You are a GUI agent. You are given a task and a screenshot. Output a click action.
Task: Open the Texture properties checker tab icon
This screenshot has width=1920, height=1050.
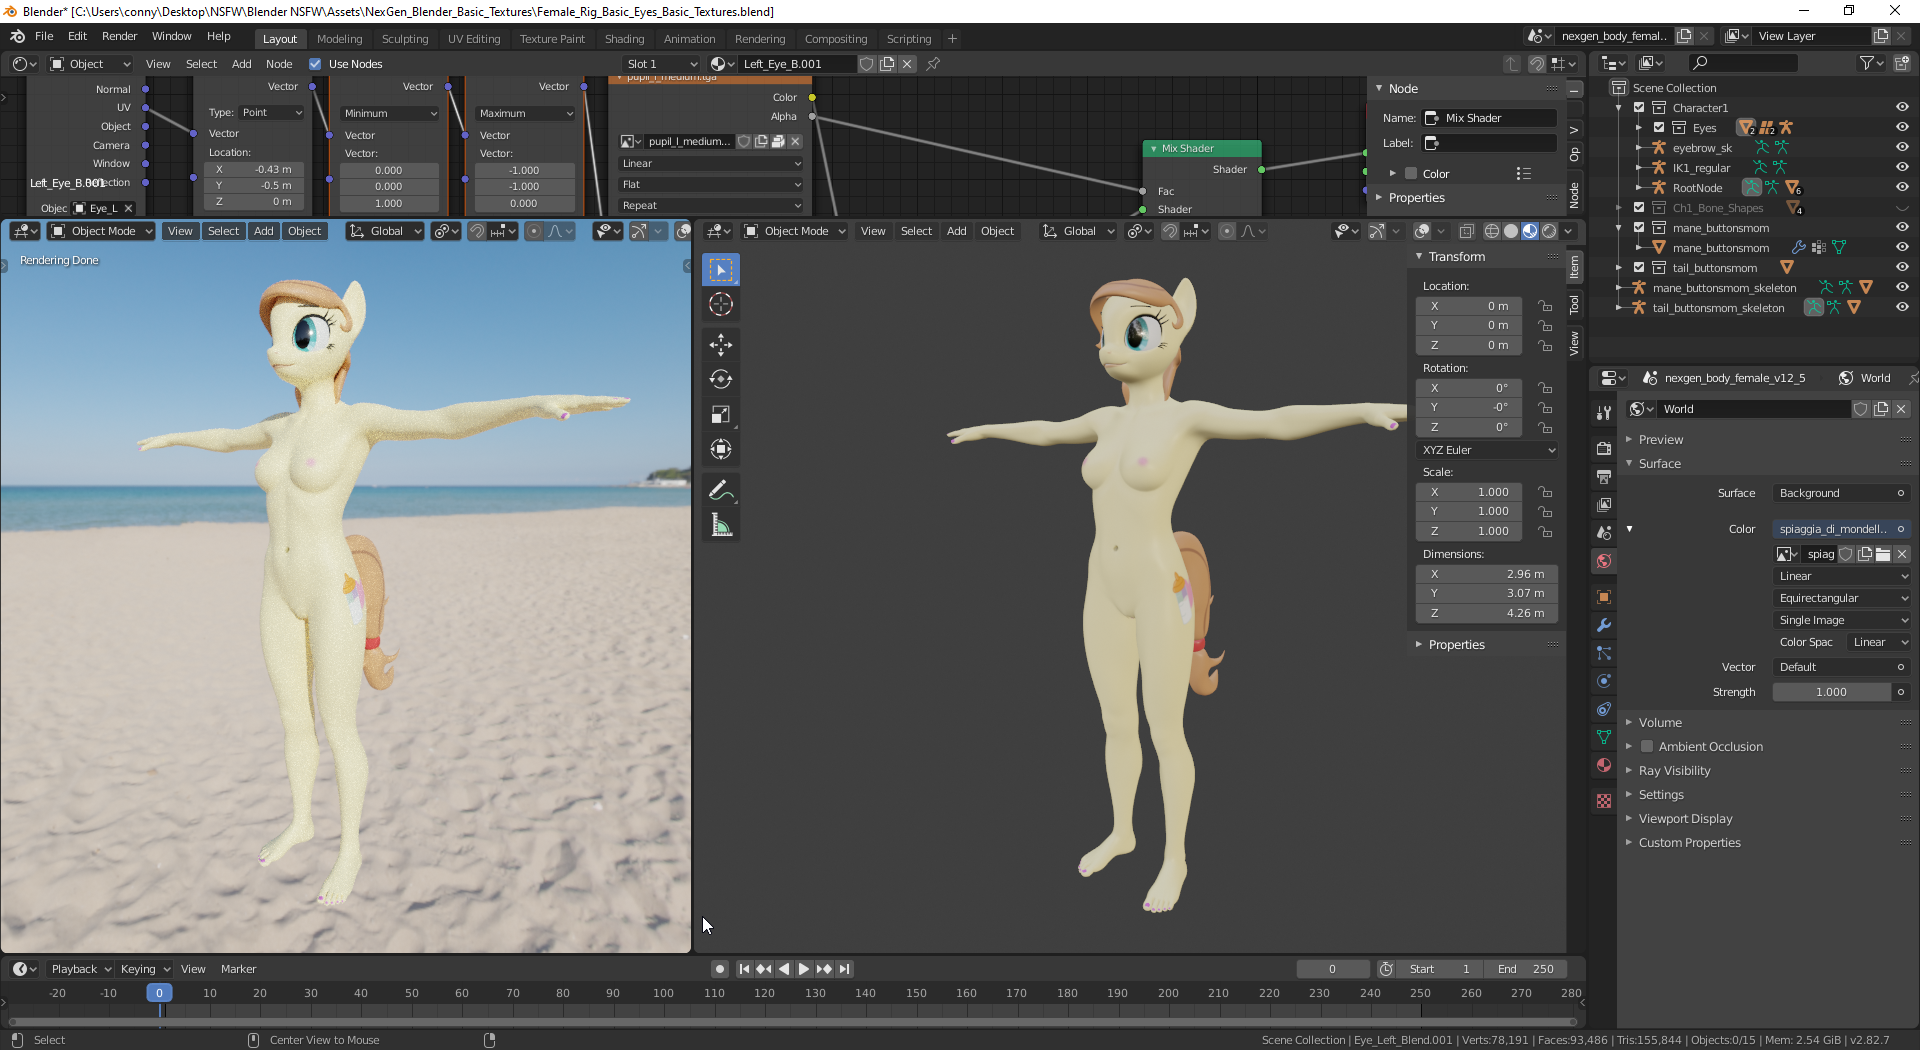point(1604,801)
